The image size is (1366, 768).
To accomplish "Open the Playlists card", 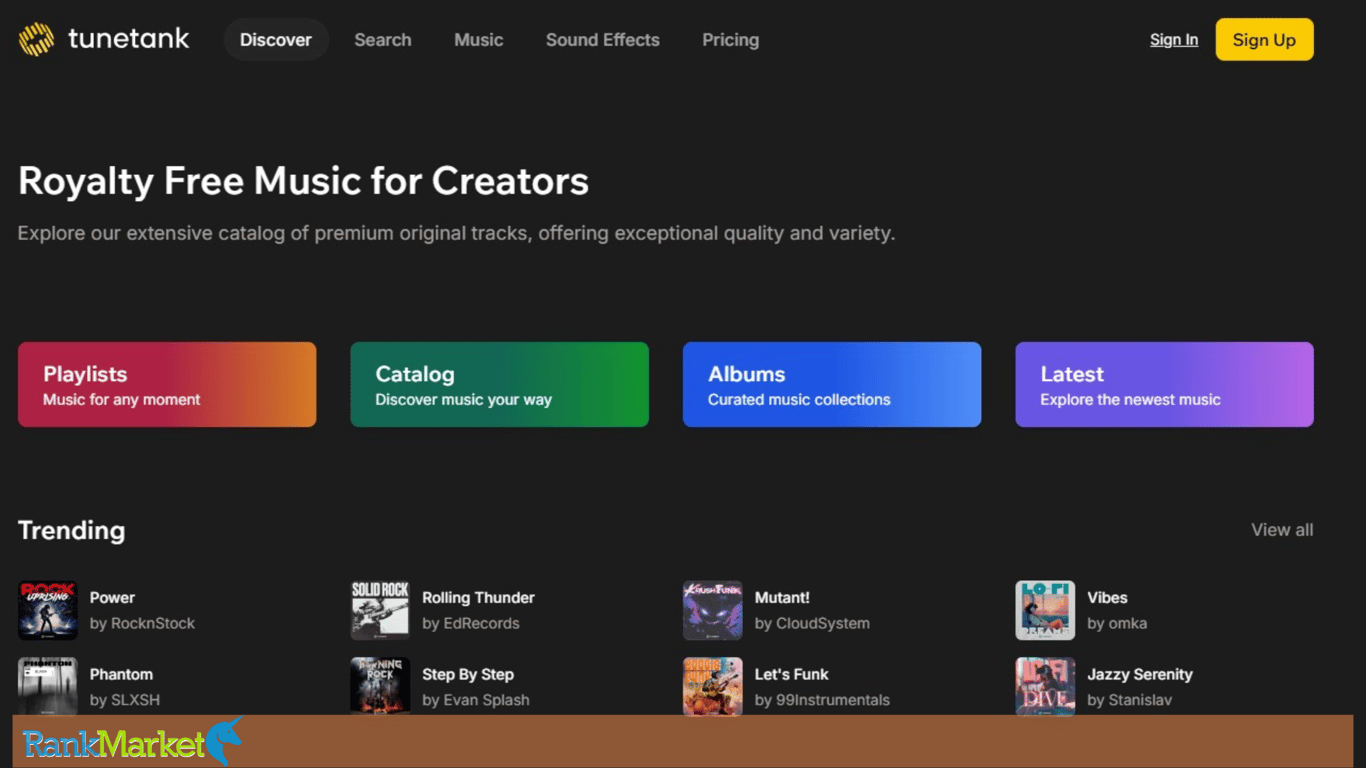I will click(167, 385).
